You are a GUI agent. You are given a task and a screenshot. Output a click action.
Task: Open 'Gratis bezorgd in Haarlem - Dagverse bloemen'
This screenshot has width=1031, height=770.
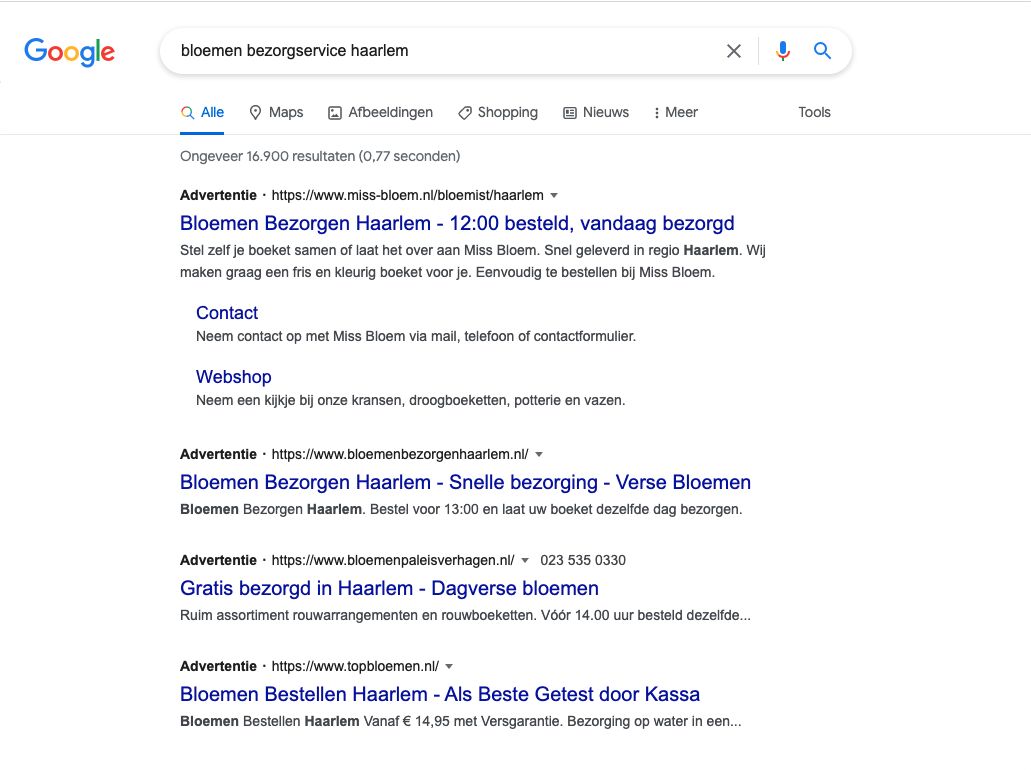point(389,588)
